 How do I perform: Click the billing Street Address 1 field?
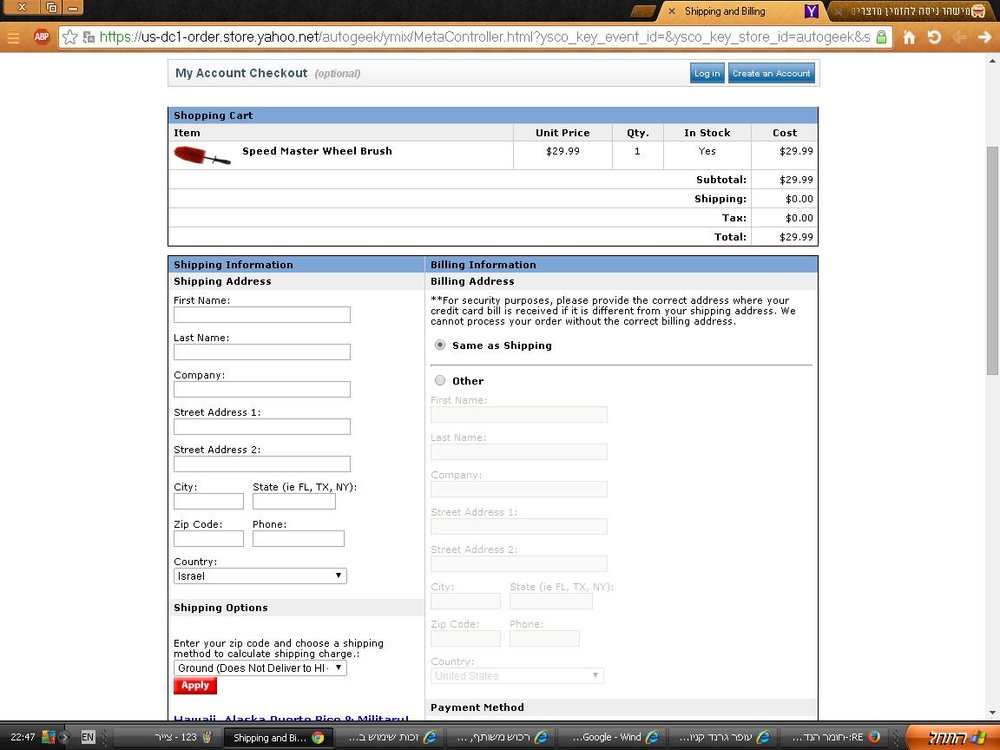coord(518,526)
